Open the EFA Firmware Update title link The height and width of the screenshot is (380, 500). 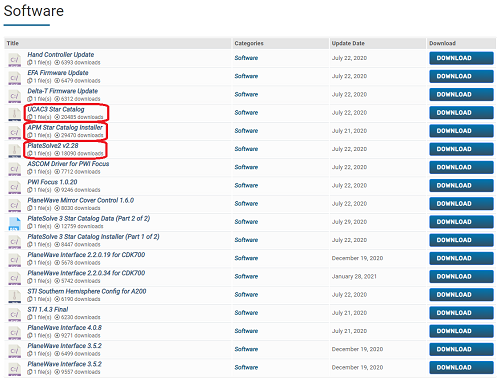(58, 73)
